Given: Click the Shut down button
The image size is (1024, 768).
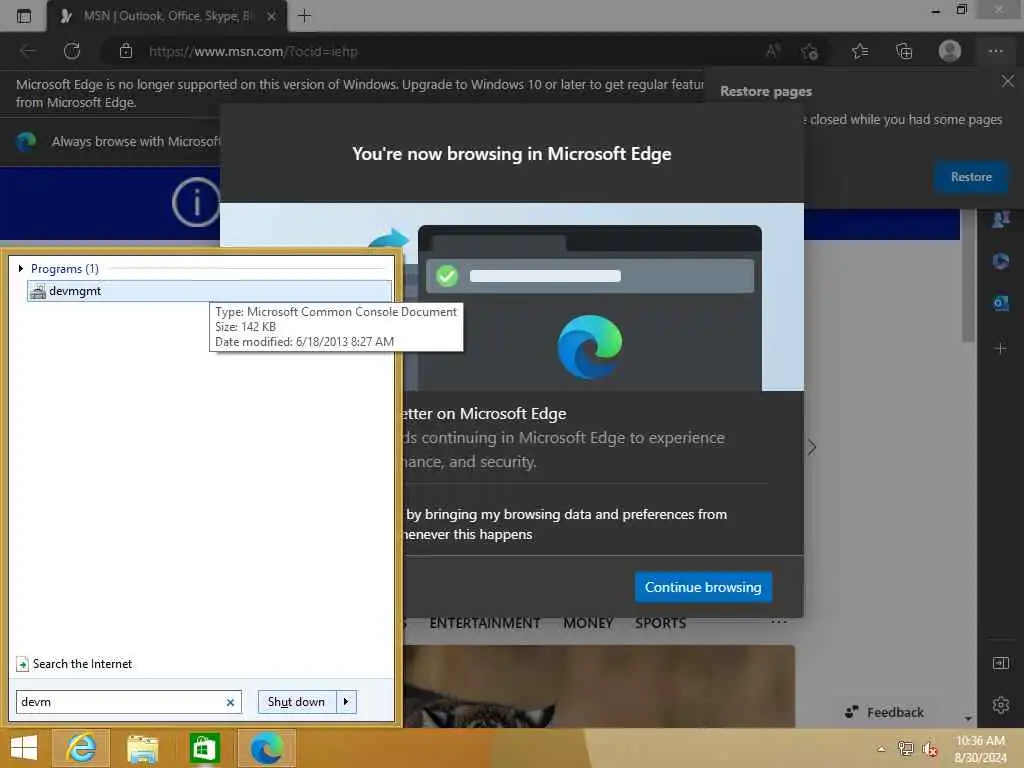Looking at the screenshot, I should 296,702.
